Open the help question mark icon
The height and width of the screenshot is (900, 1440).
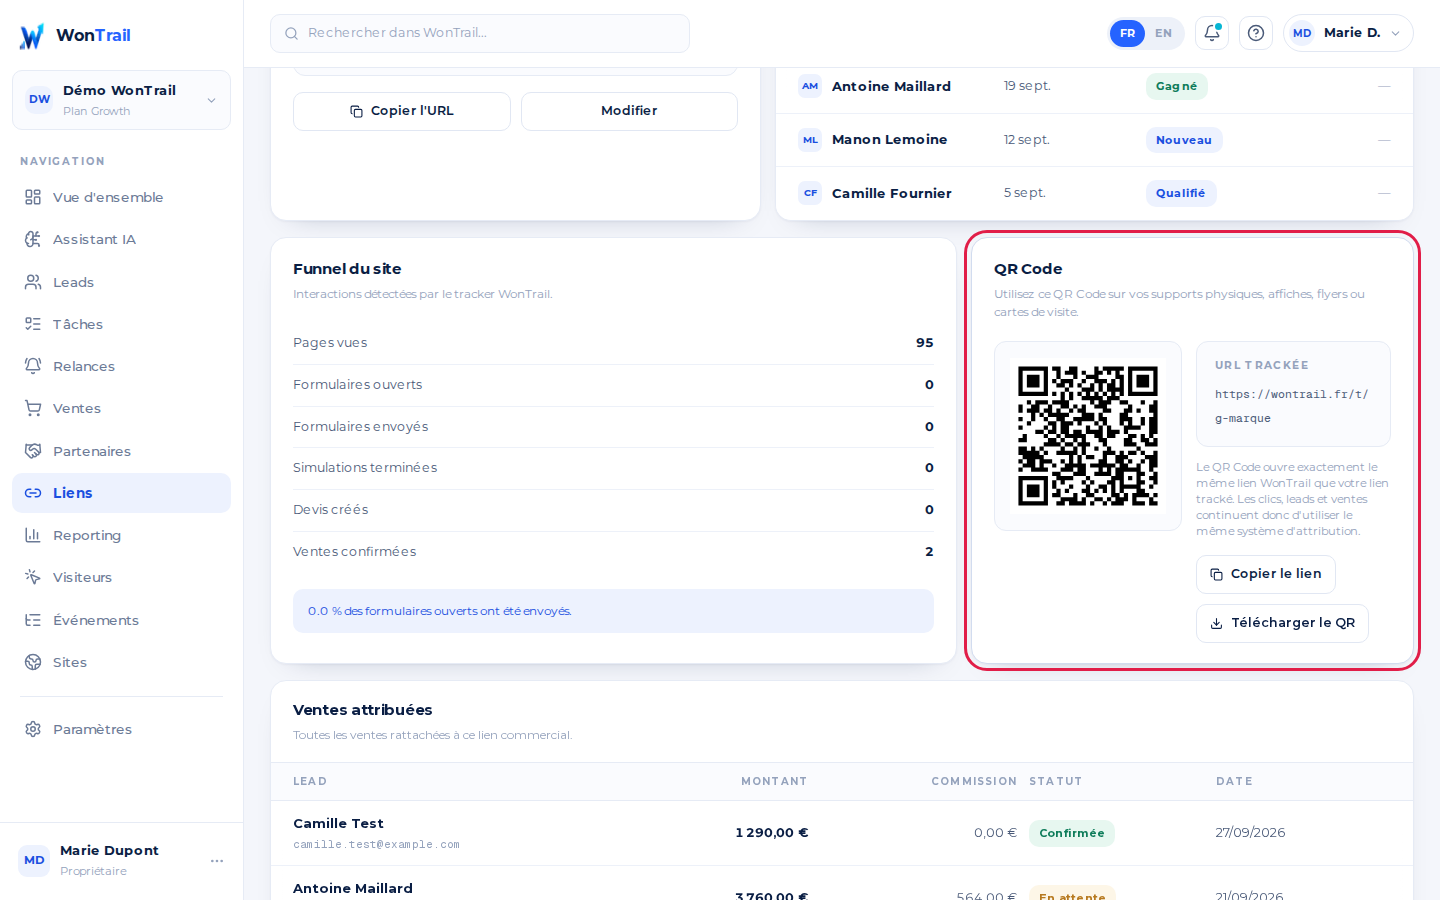(1256, 33)
